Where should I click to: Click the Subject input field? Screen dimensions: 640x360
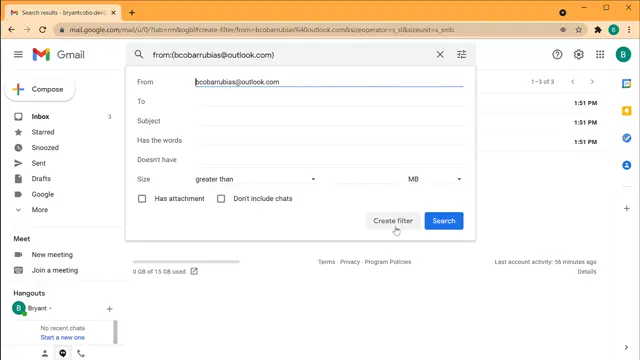point(329,121)
